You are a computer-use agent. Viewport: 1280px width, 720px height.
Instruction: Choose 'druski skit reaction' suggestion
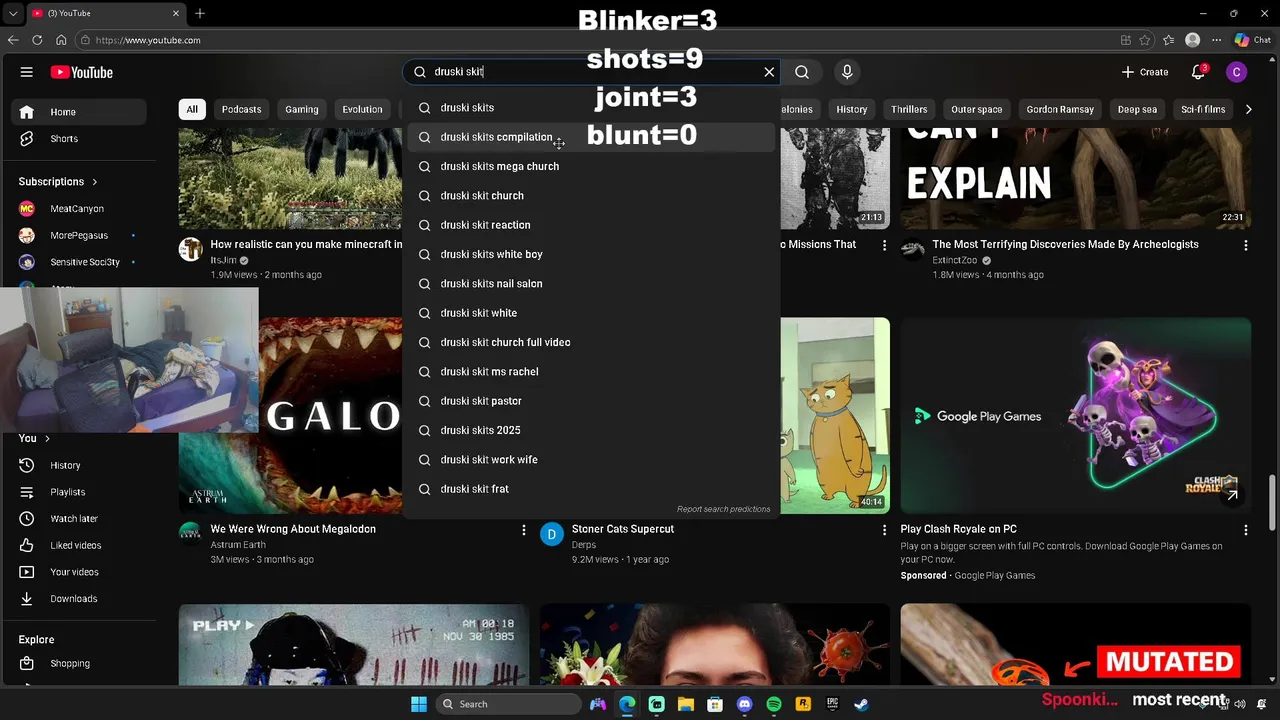point(591,225)
